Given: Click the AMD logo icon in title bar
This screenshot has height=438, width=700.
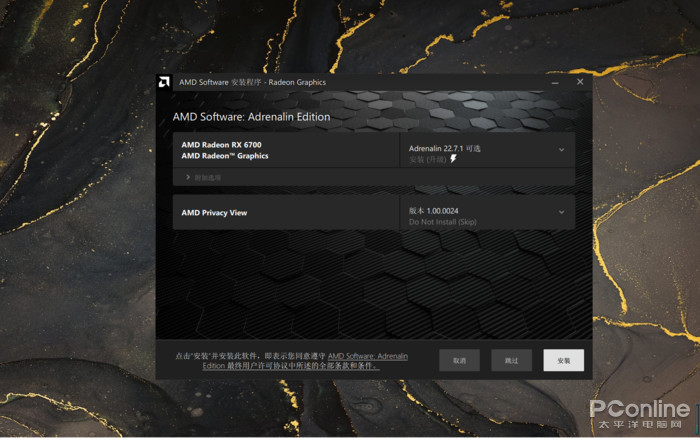Looking at the screenshot, I should pyautogui.click(x=164, y=82).
